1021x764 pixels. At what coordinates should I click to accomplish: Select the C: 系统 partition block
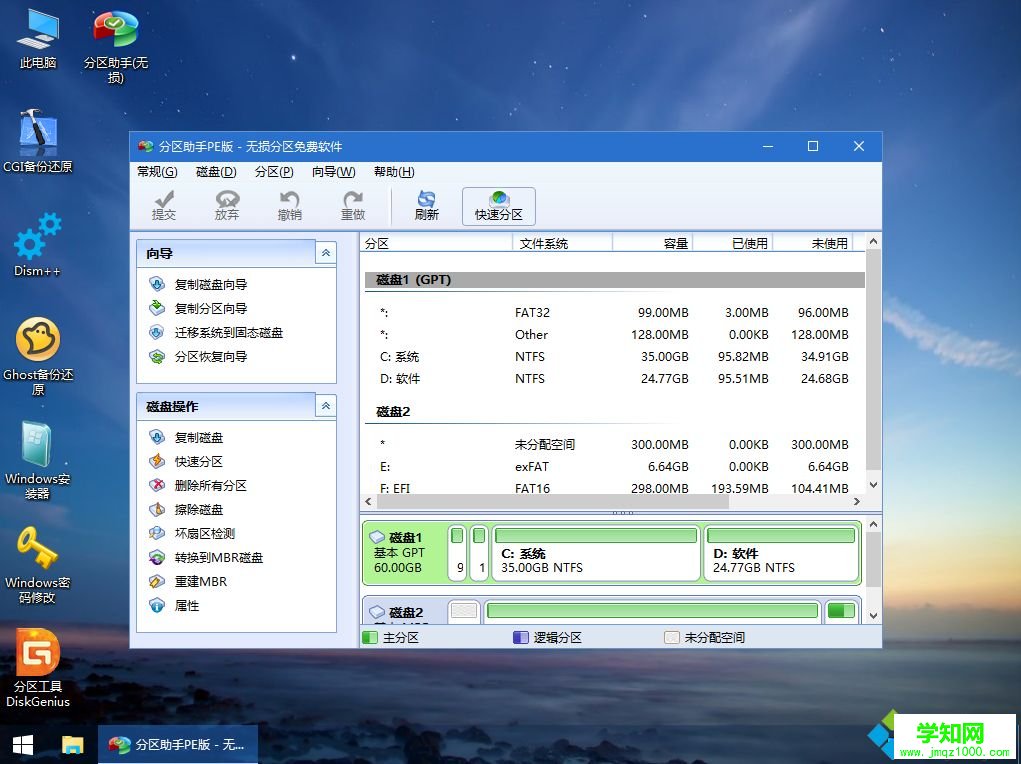click(595, 552)
